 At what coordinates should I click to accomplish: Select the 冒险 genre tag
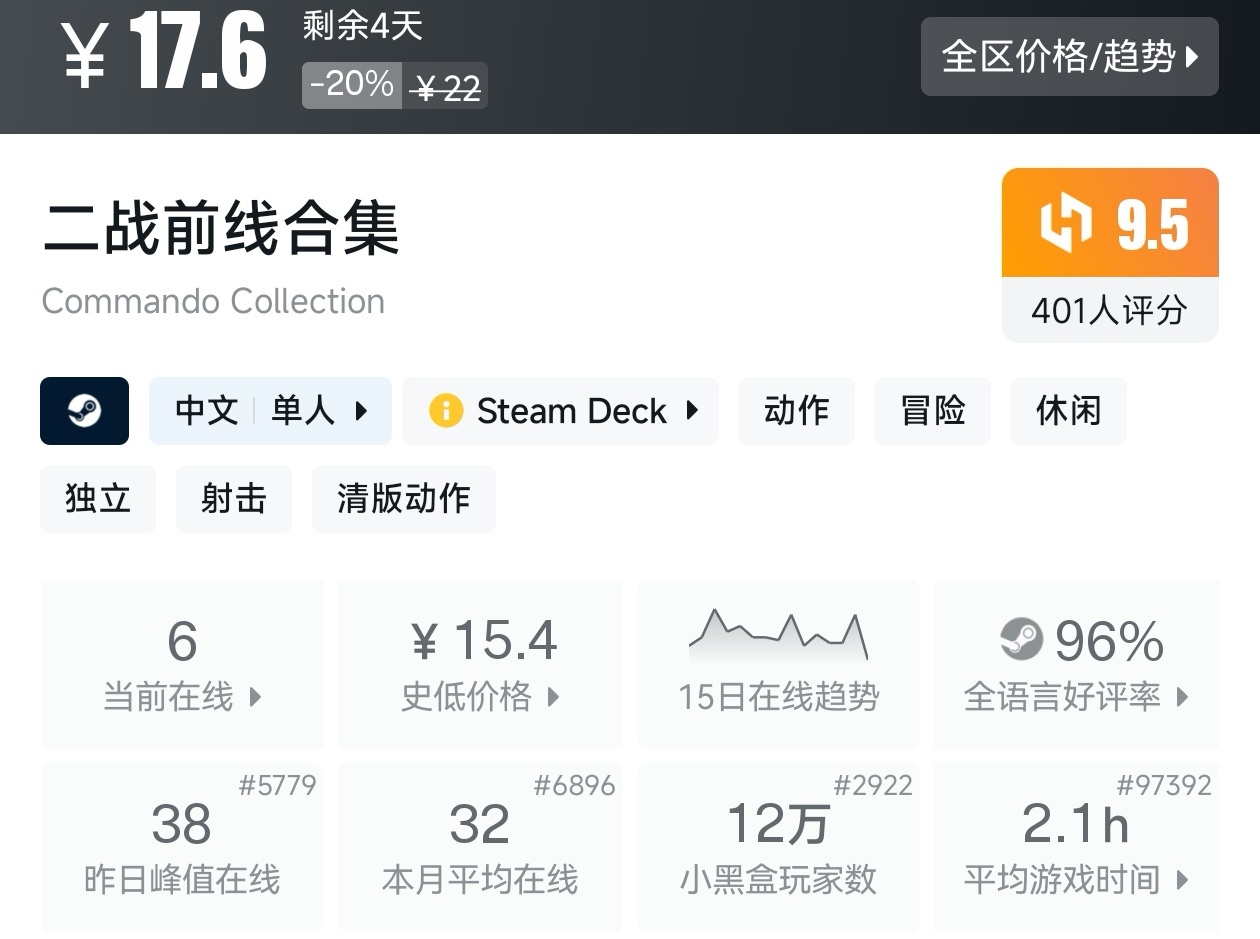pyautogui.click(x=932, y=410)
